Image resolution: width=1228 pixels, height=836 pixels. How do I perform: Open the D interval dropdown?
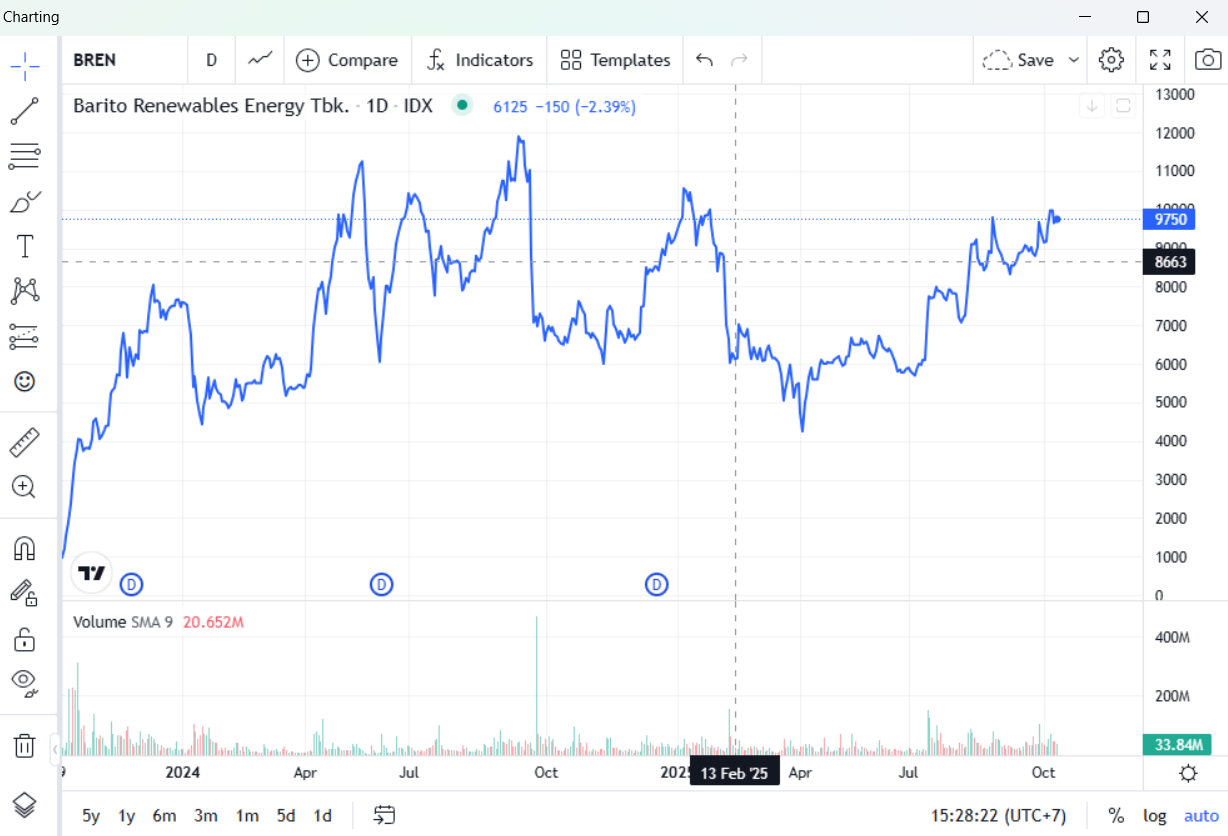[x=212, y=60]
